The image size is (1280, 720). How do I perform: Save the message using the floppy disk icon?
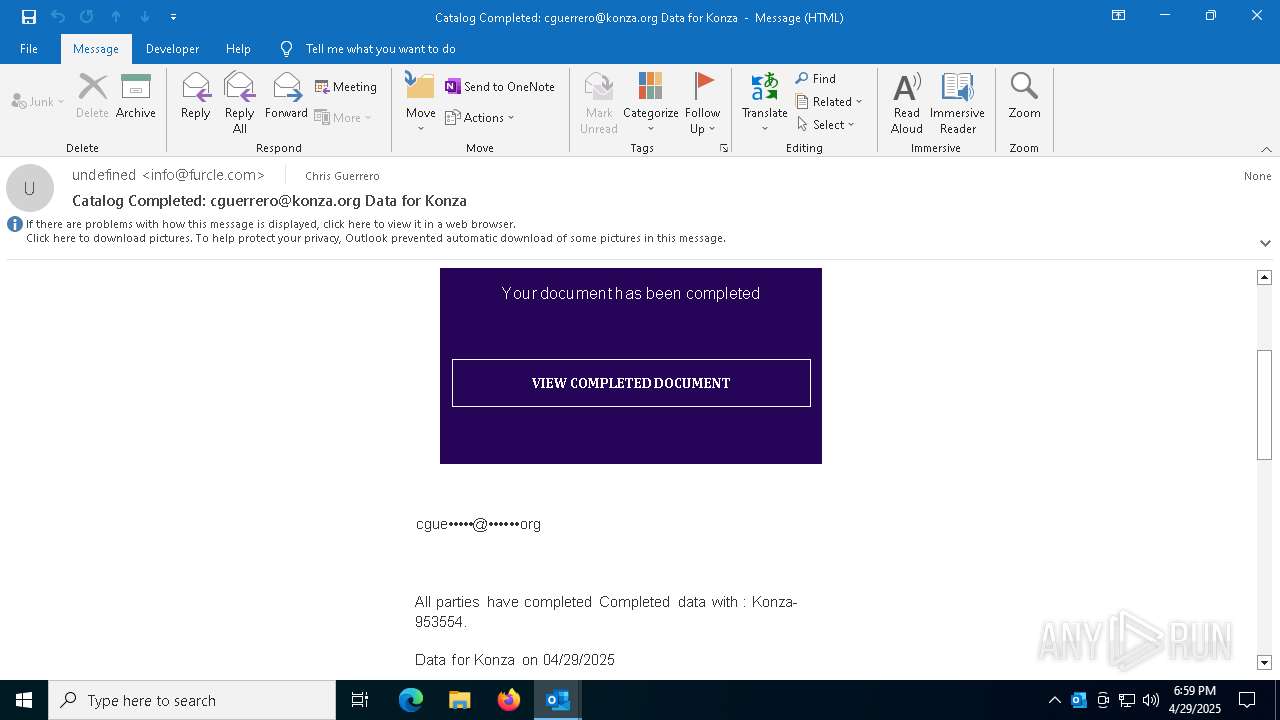coord(29,17)
